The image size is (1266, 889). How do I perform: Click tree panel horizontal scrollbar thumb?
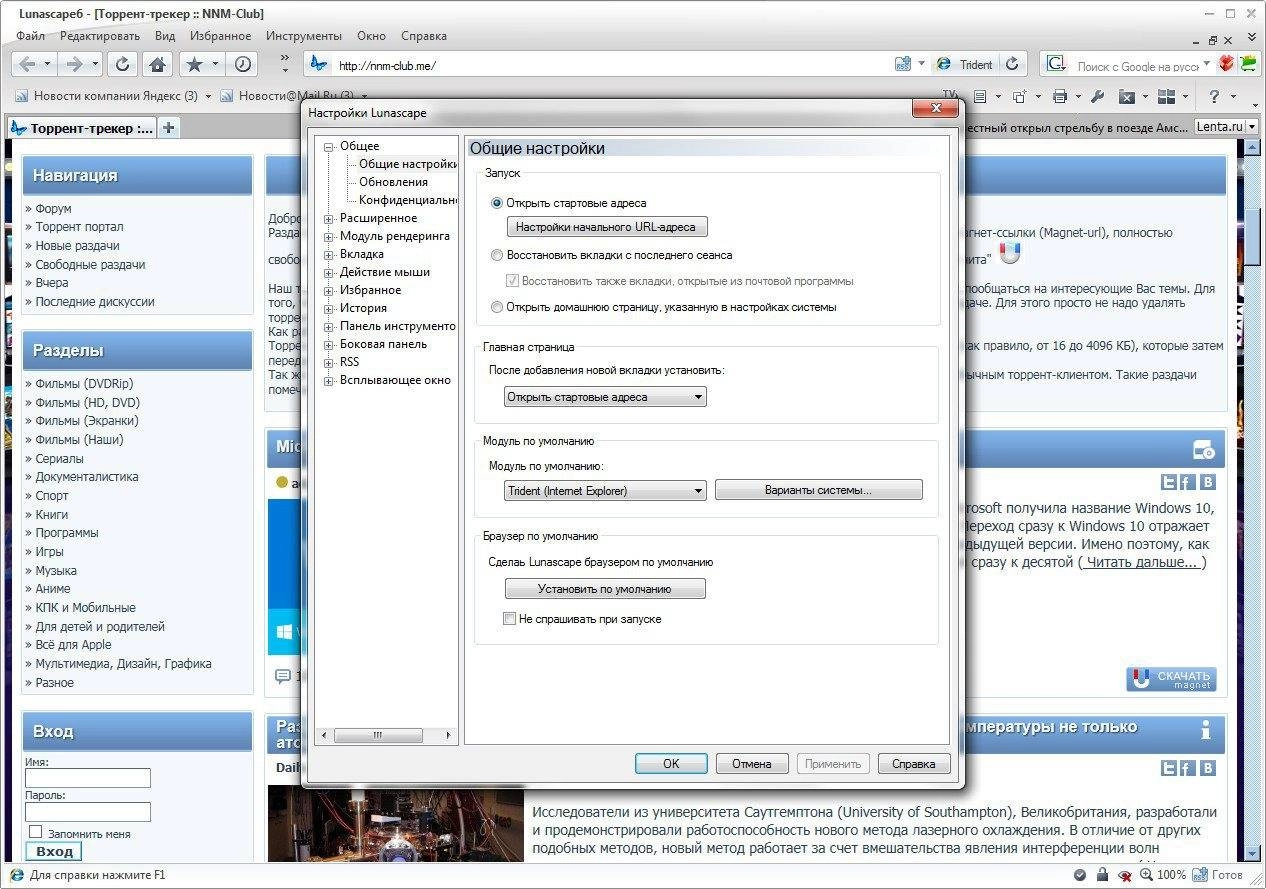pyautogui.click(x=377, y=735)
